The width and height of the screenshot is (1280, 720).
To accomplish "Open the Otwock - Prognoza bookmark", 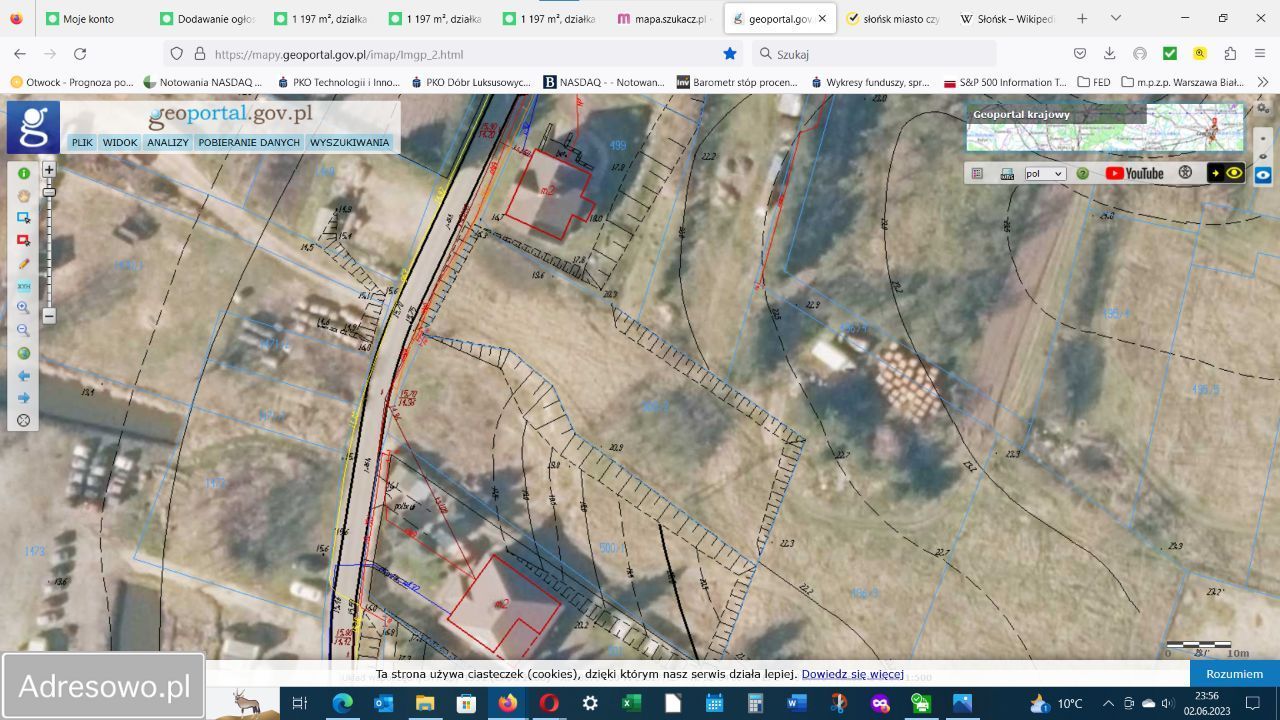I will tap(72, 82).
